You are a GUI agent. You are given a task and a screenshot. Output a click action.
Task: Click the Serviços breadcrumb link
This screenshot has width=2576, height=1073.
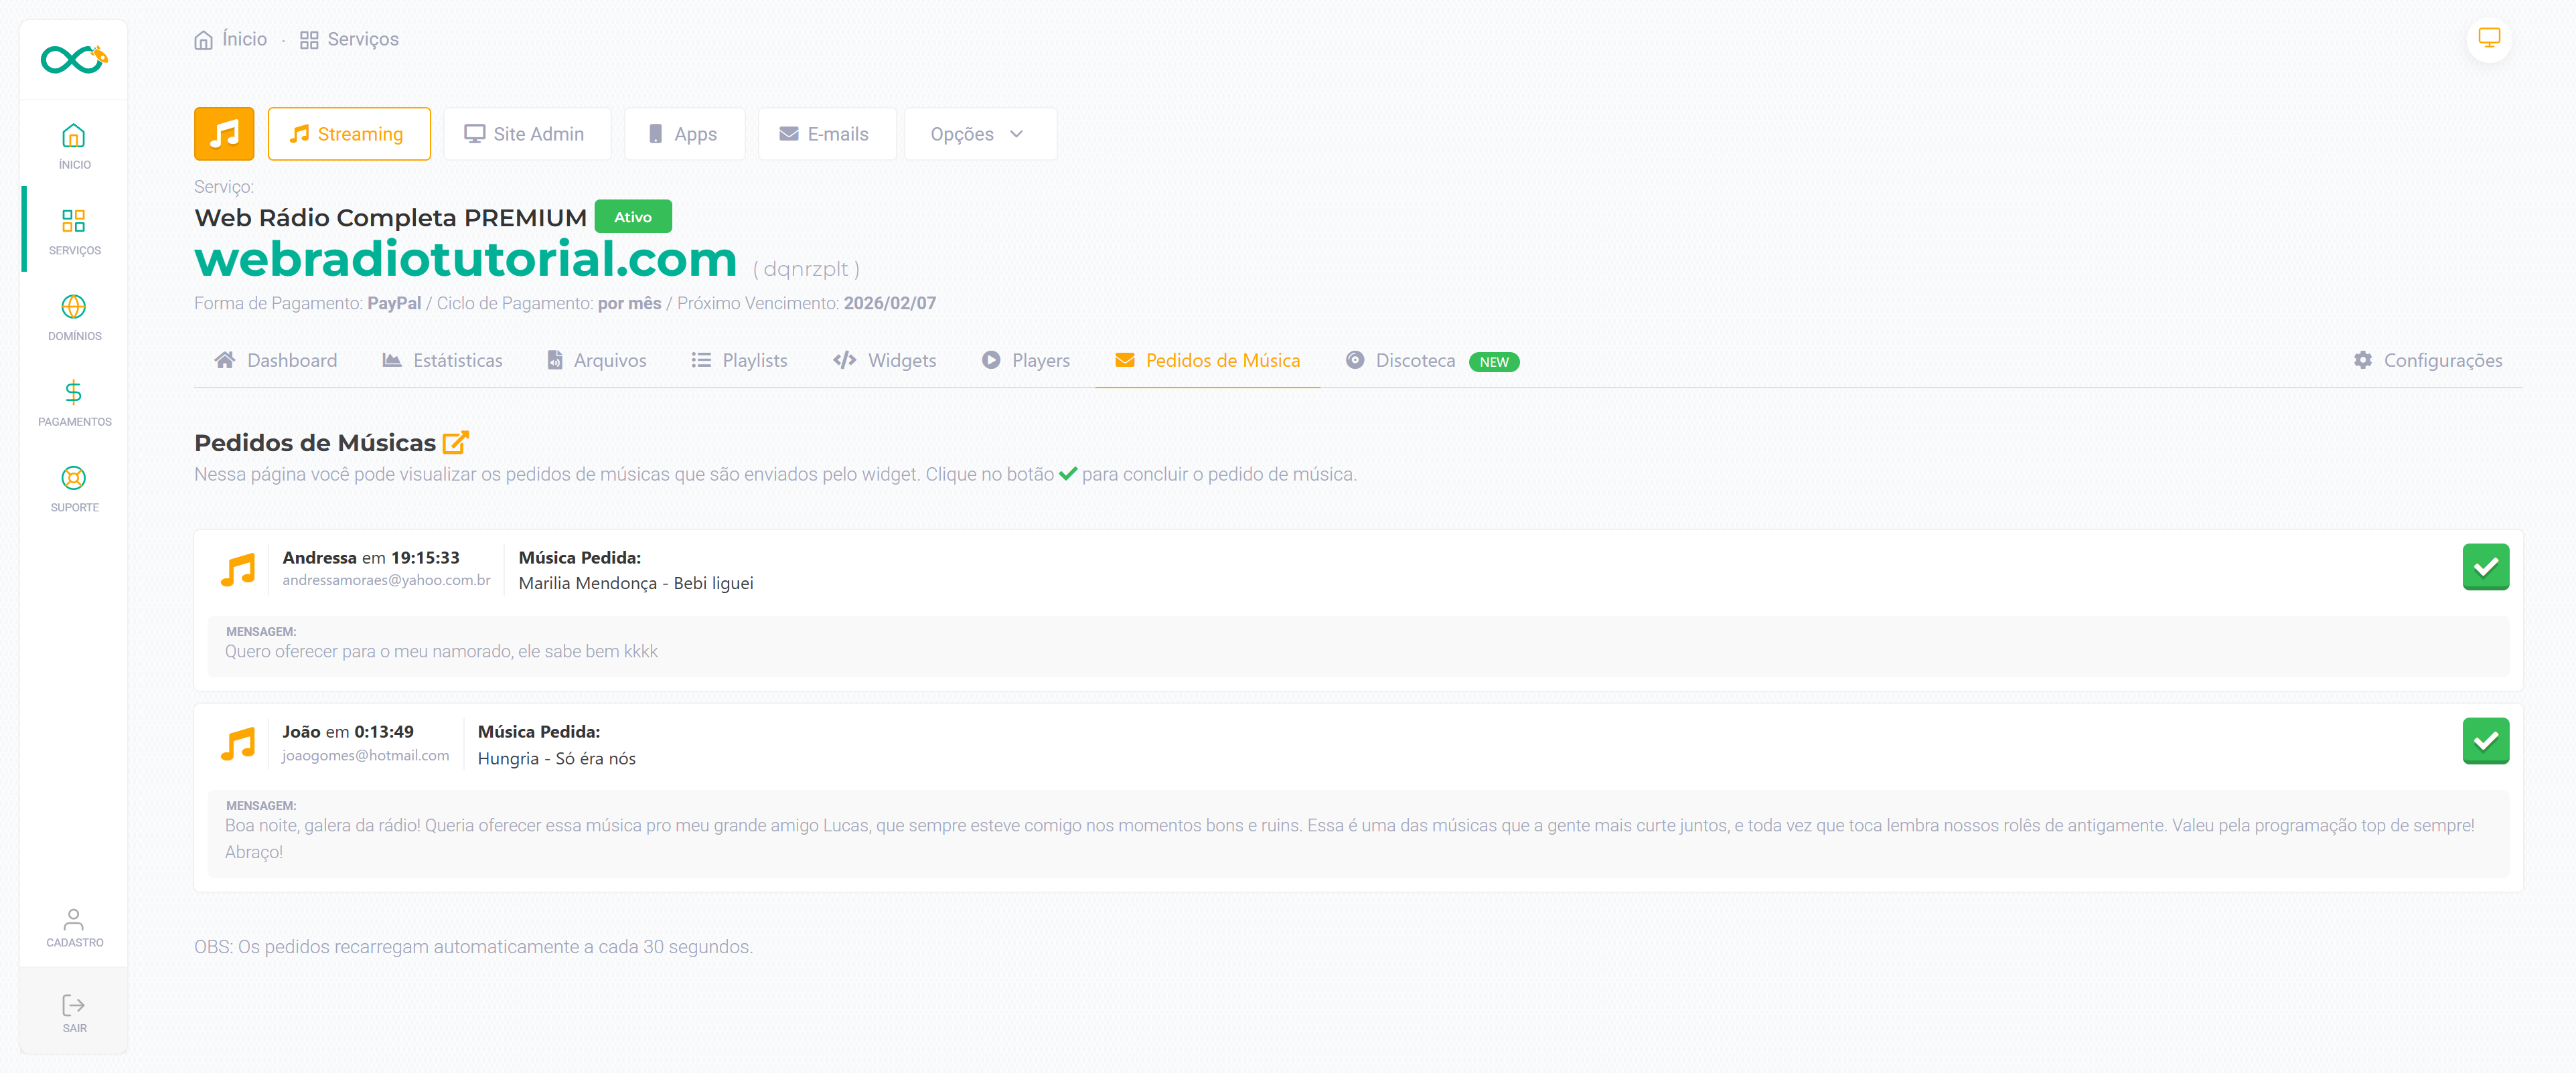point(349,39)
